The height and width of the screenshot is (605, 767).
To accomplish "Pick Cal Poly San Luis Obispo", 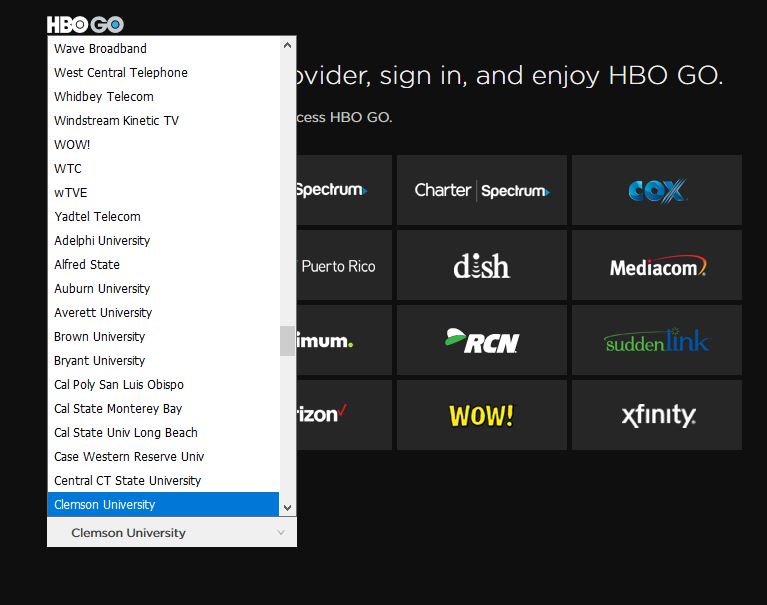I will [163, 384].
